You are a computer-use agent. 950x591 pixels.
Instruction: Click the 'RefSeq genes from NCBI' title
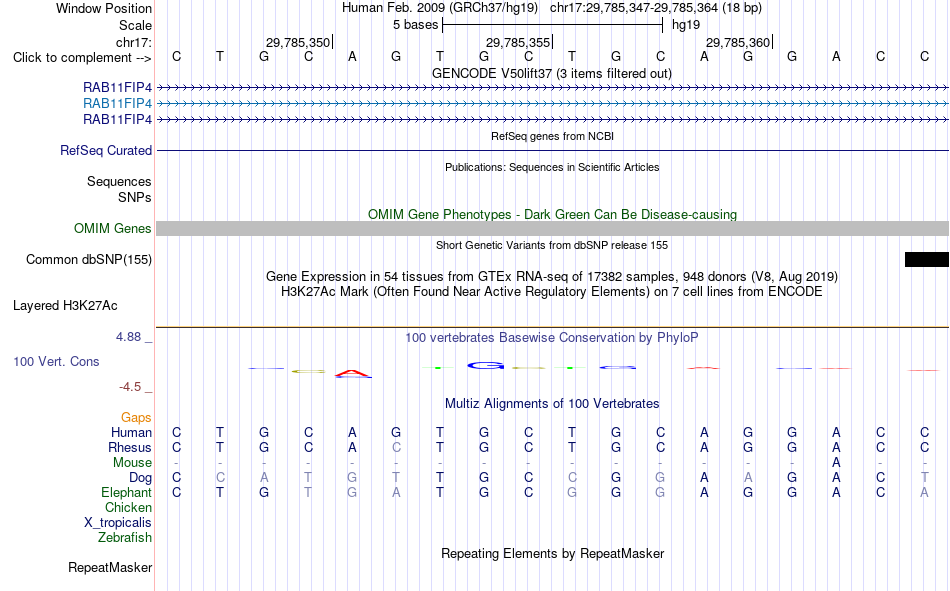click(x=552, y=136)
